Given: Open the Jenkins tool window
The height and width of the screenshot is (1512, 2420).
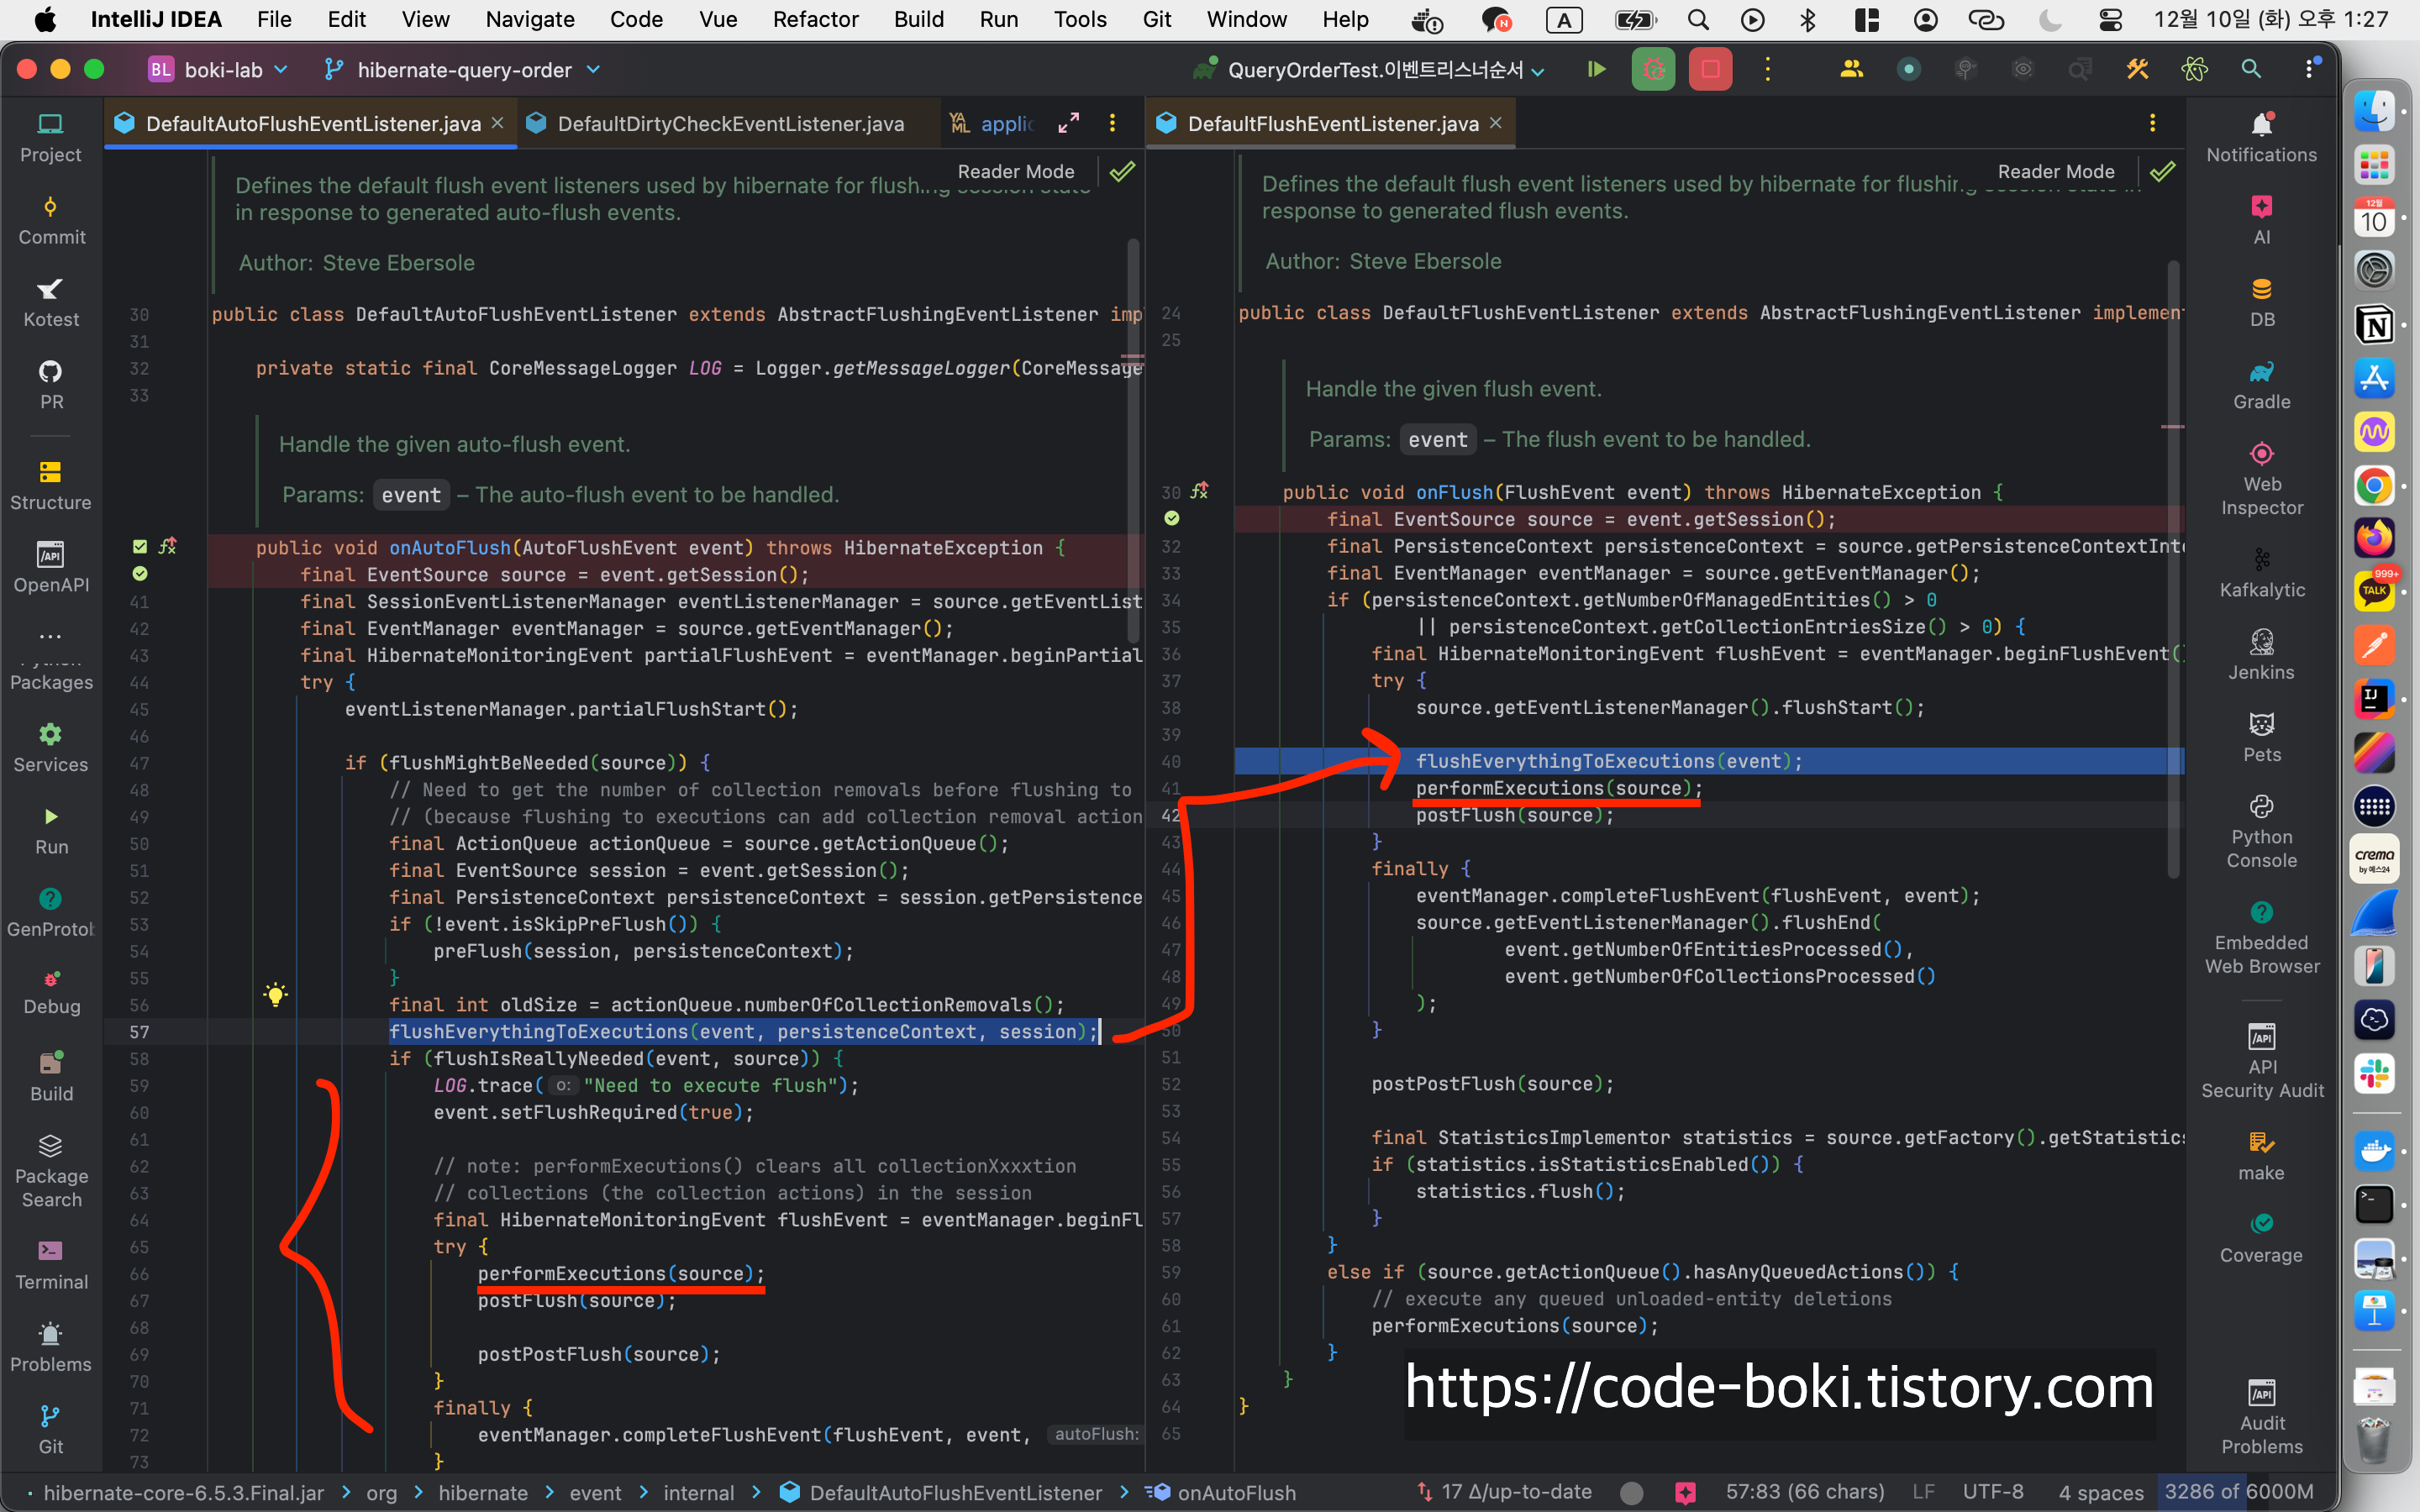Looking at the screenshot, I should click(x=2261, y=654).
